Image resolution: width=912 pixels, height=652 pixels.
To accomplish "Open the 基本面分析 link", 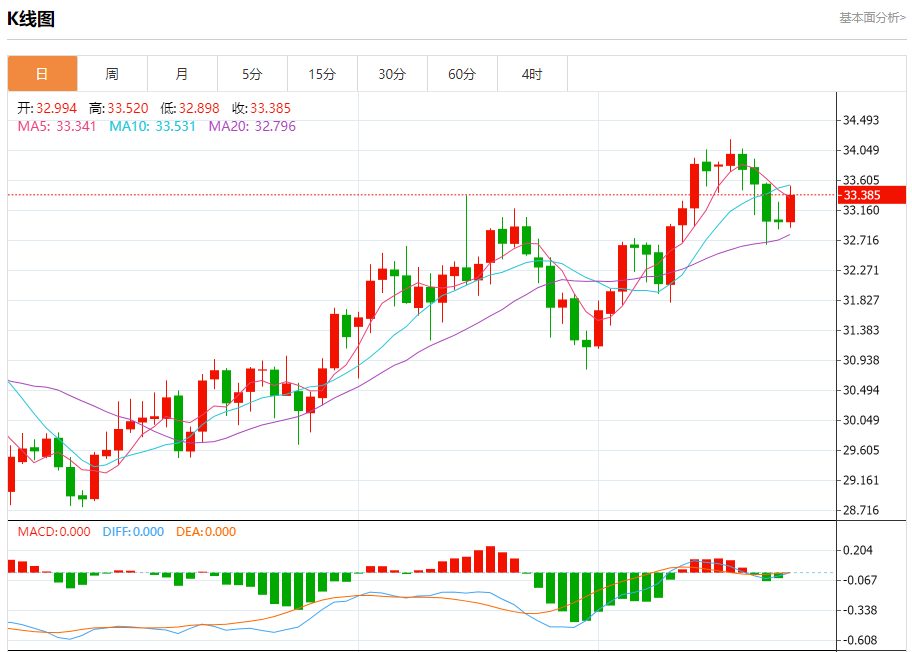I will (x=871, y=18).
